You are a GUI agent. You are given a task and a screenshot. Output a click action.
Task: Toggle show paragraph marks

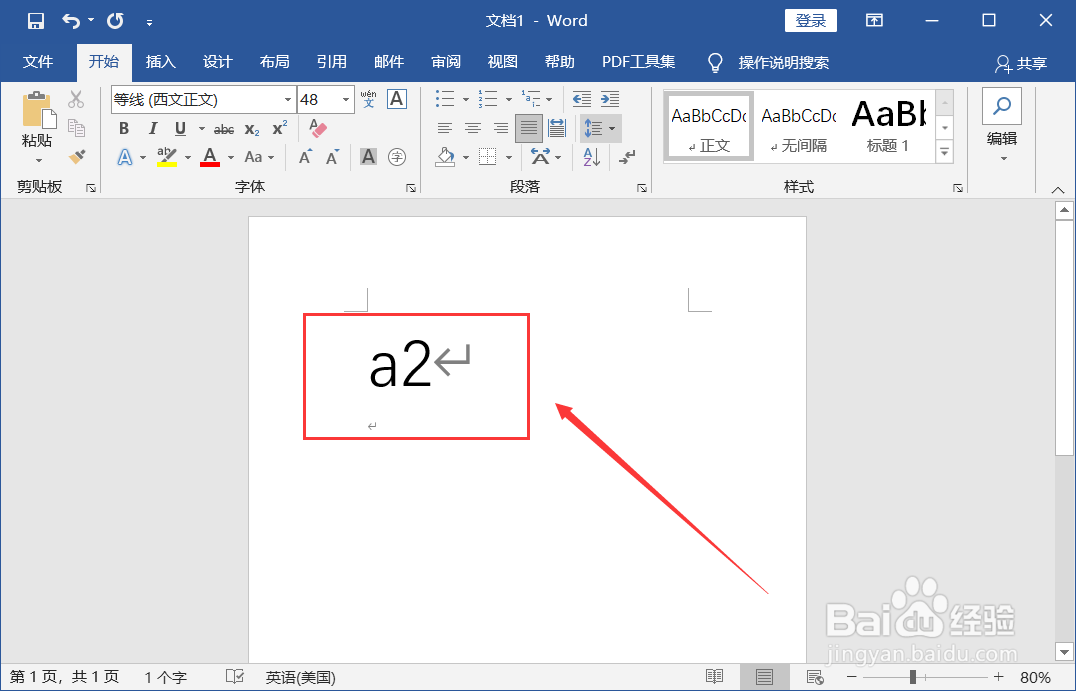(x=627, y=157)
